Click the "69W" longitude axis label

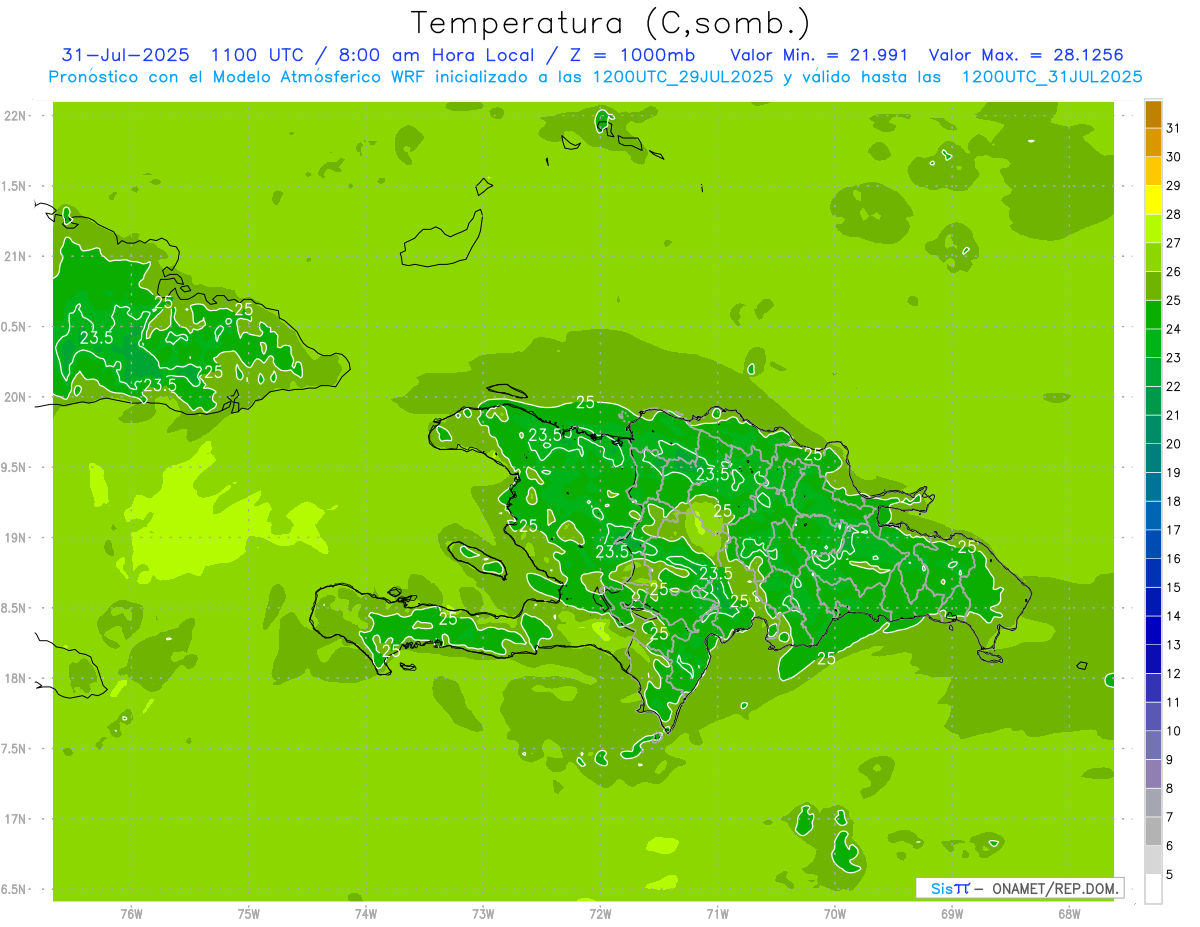pyautogui.click(x=952, y=913)
